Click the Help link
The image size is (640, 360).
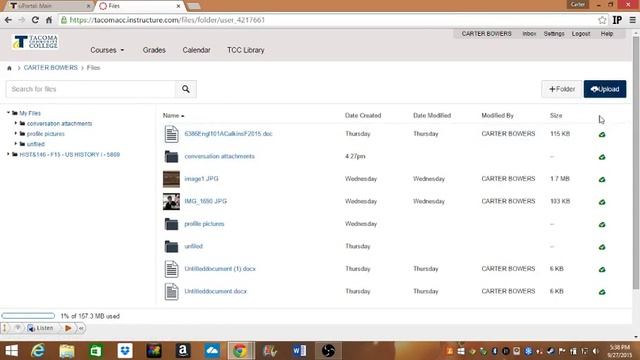[607, 34]
